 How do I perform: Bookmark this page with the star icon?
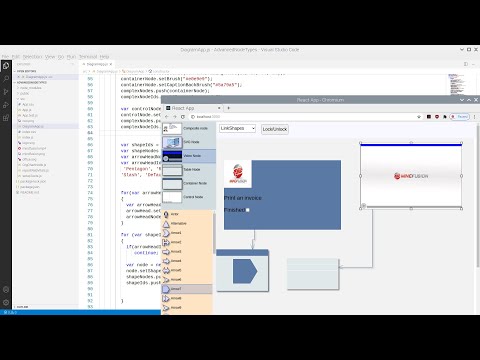coord(419,117)
